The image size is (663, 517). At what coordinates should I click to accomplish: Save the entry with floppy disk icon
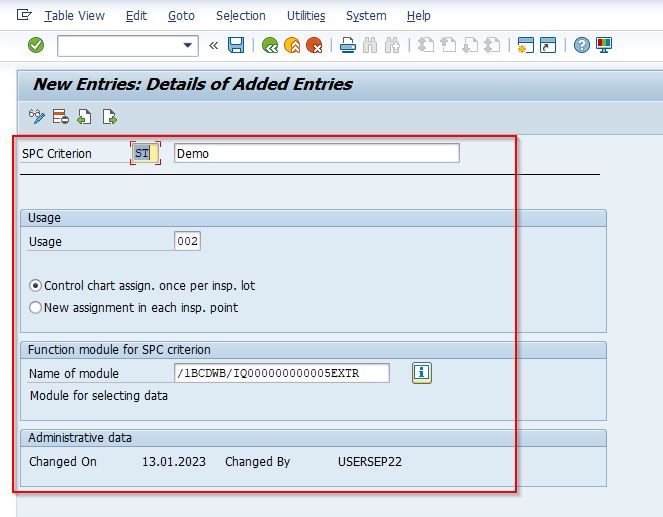(236, 45)
